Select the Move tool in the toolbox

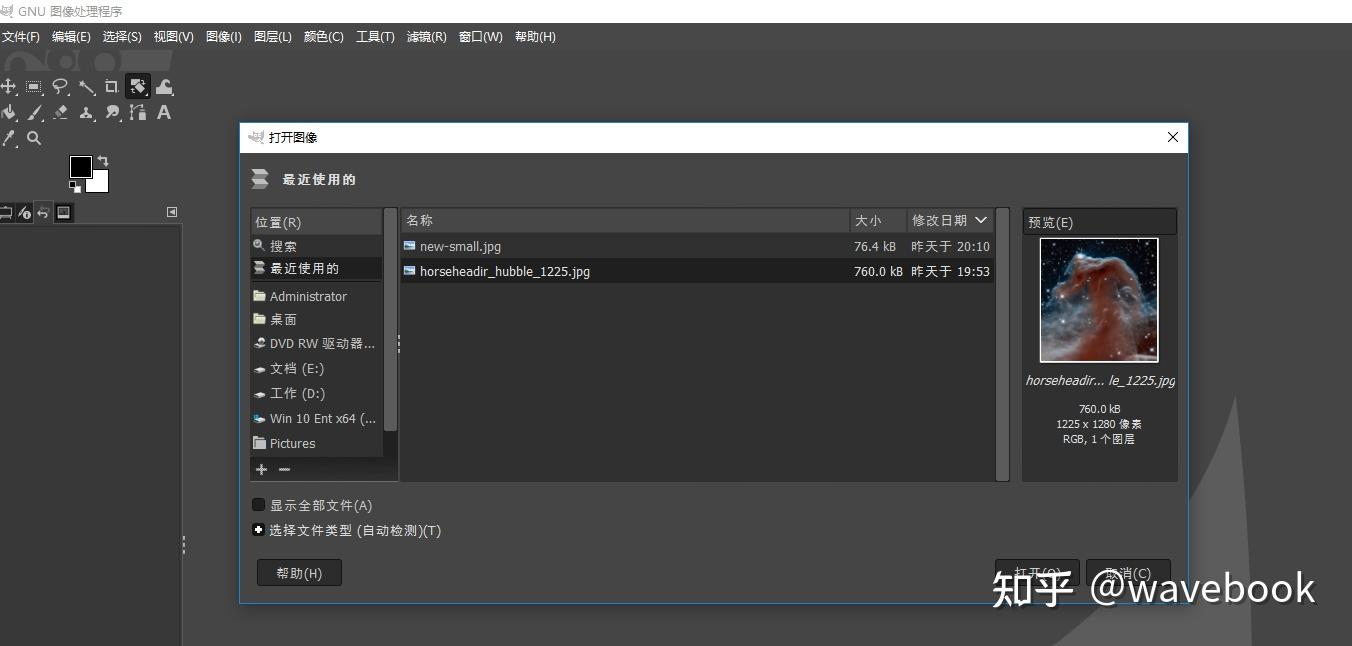click(x=9, y=86)
